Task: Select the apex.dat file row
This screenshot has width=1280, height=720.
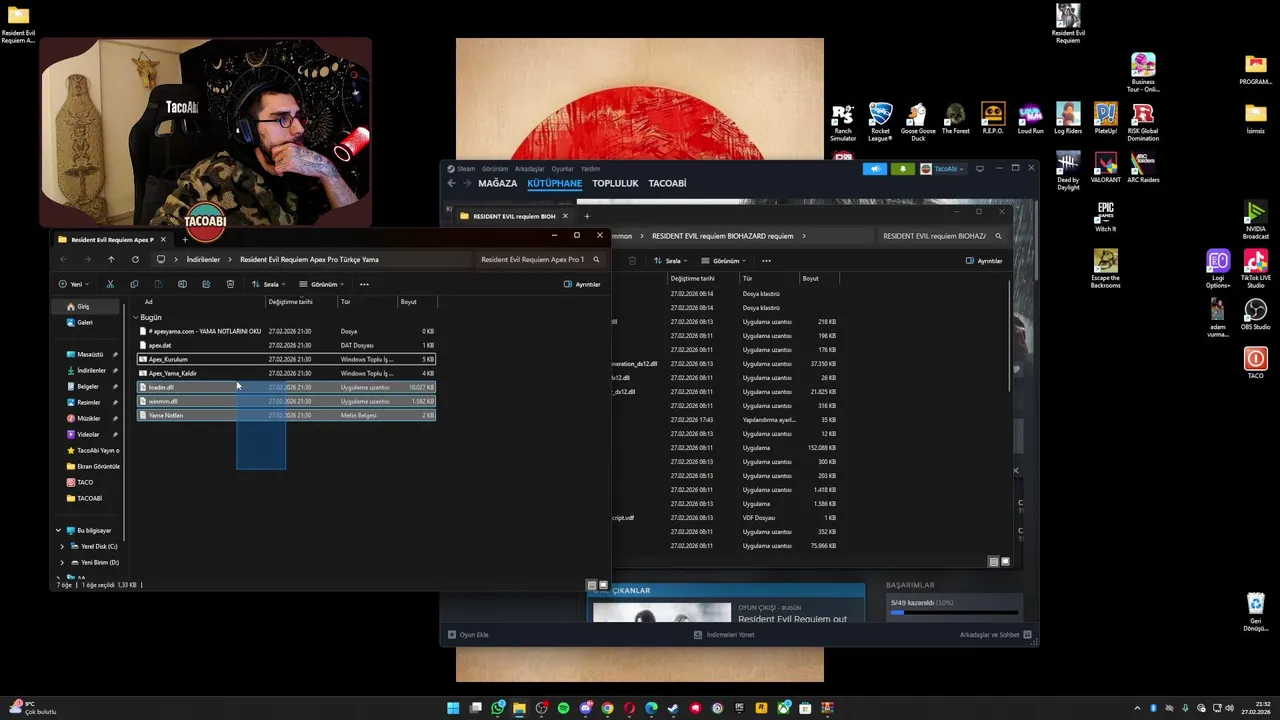Action: pos(286,345)
